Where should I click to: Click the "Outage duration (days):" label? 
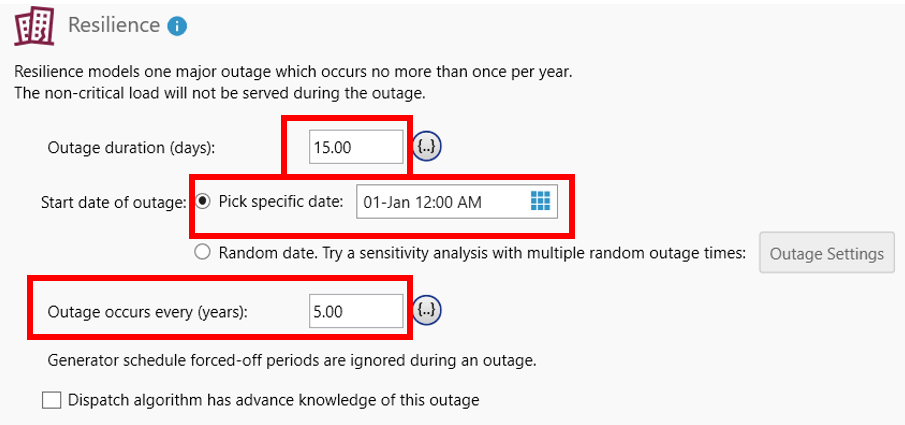[131, 148]
